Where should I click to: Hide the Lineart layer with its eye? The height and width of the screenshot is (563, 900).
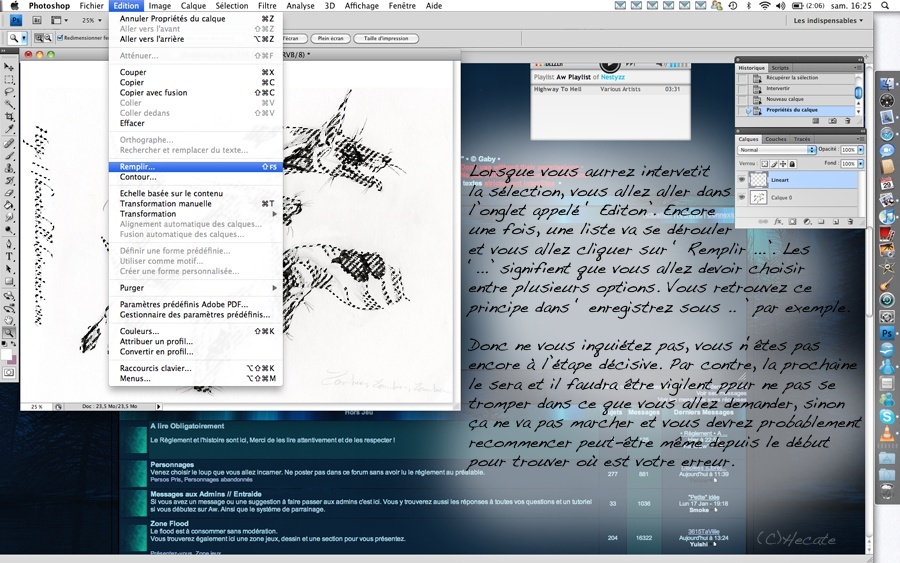coord(742,180)
